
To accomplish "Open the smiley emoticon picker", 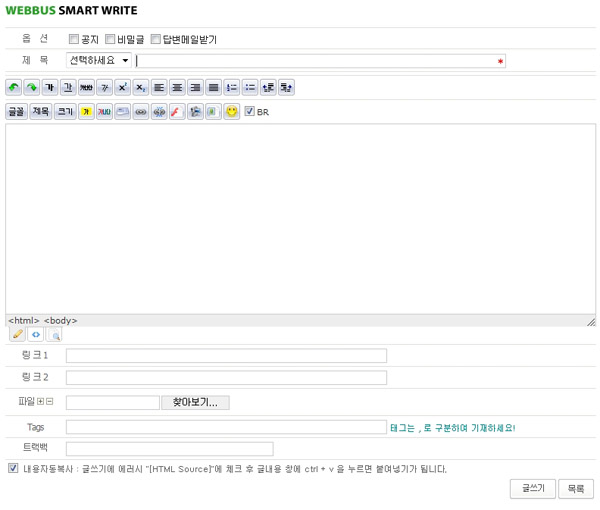I will pos(232,112).
